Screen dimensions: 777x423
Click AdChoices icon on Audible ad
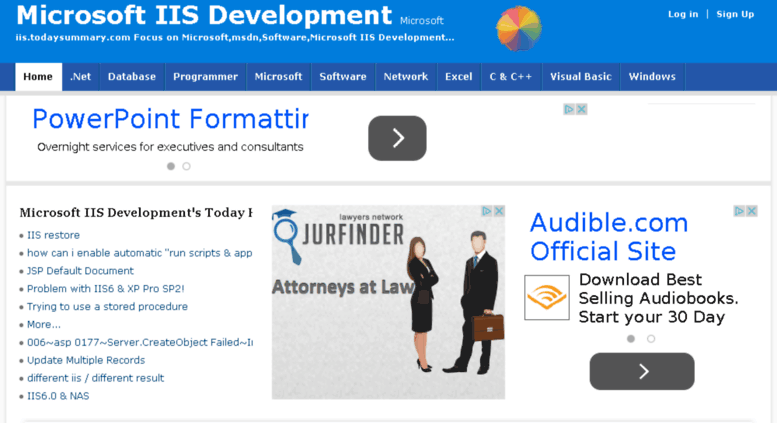tap(739, 211)
